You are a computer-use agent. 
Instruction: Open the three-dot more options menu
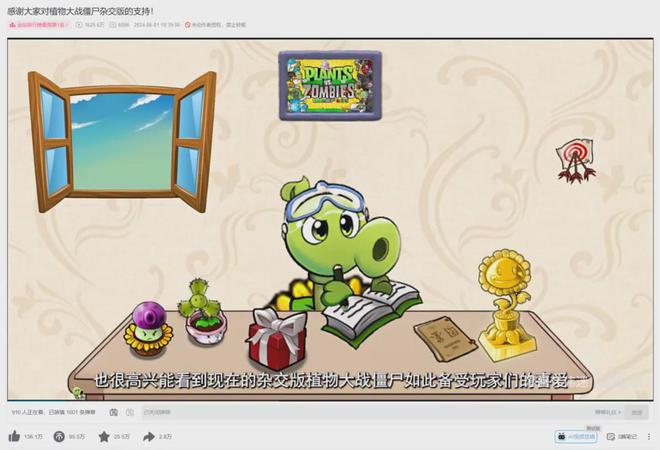649,437
